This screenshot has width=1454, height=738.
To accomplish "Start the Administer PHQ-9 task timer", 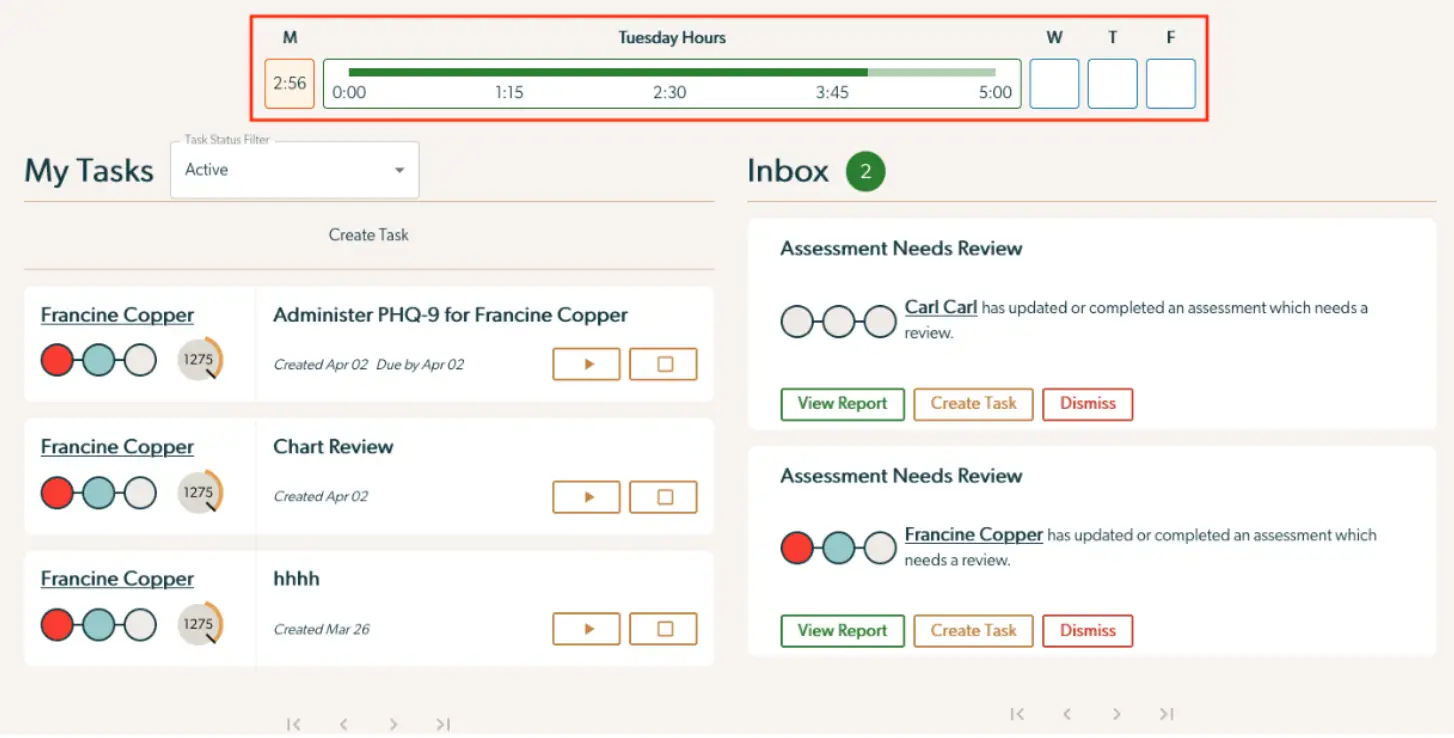I will pyautogui.click(x=586, y=364).
